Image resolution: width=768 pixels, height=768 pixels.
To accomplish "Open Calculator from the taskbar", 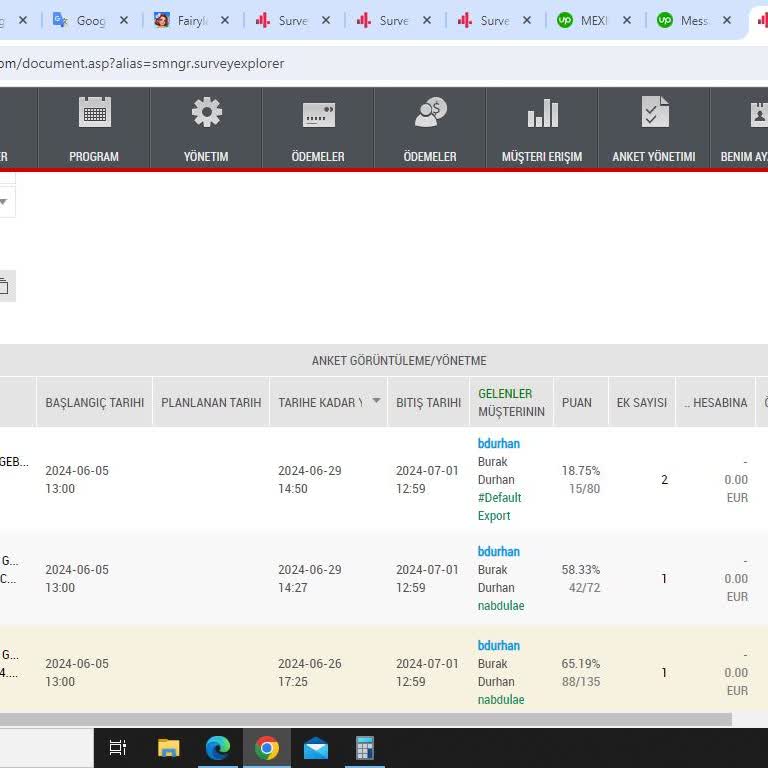I will [365, 748].
